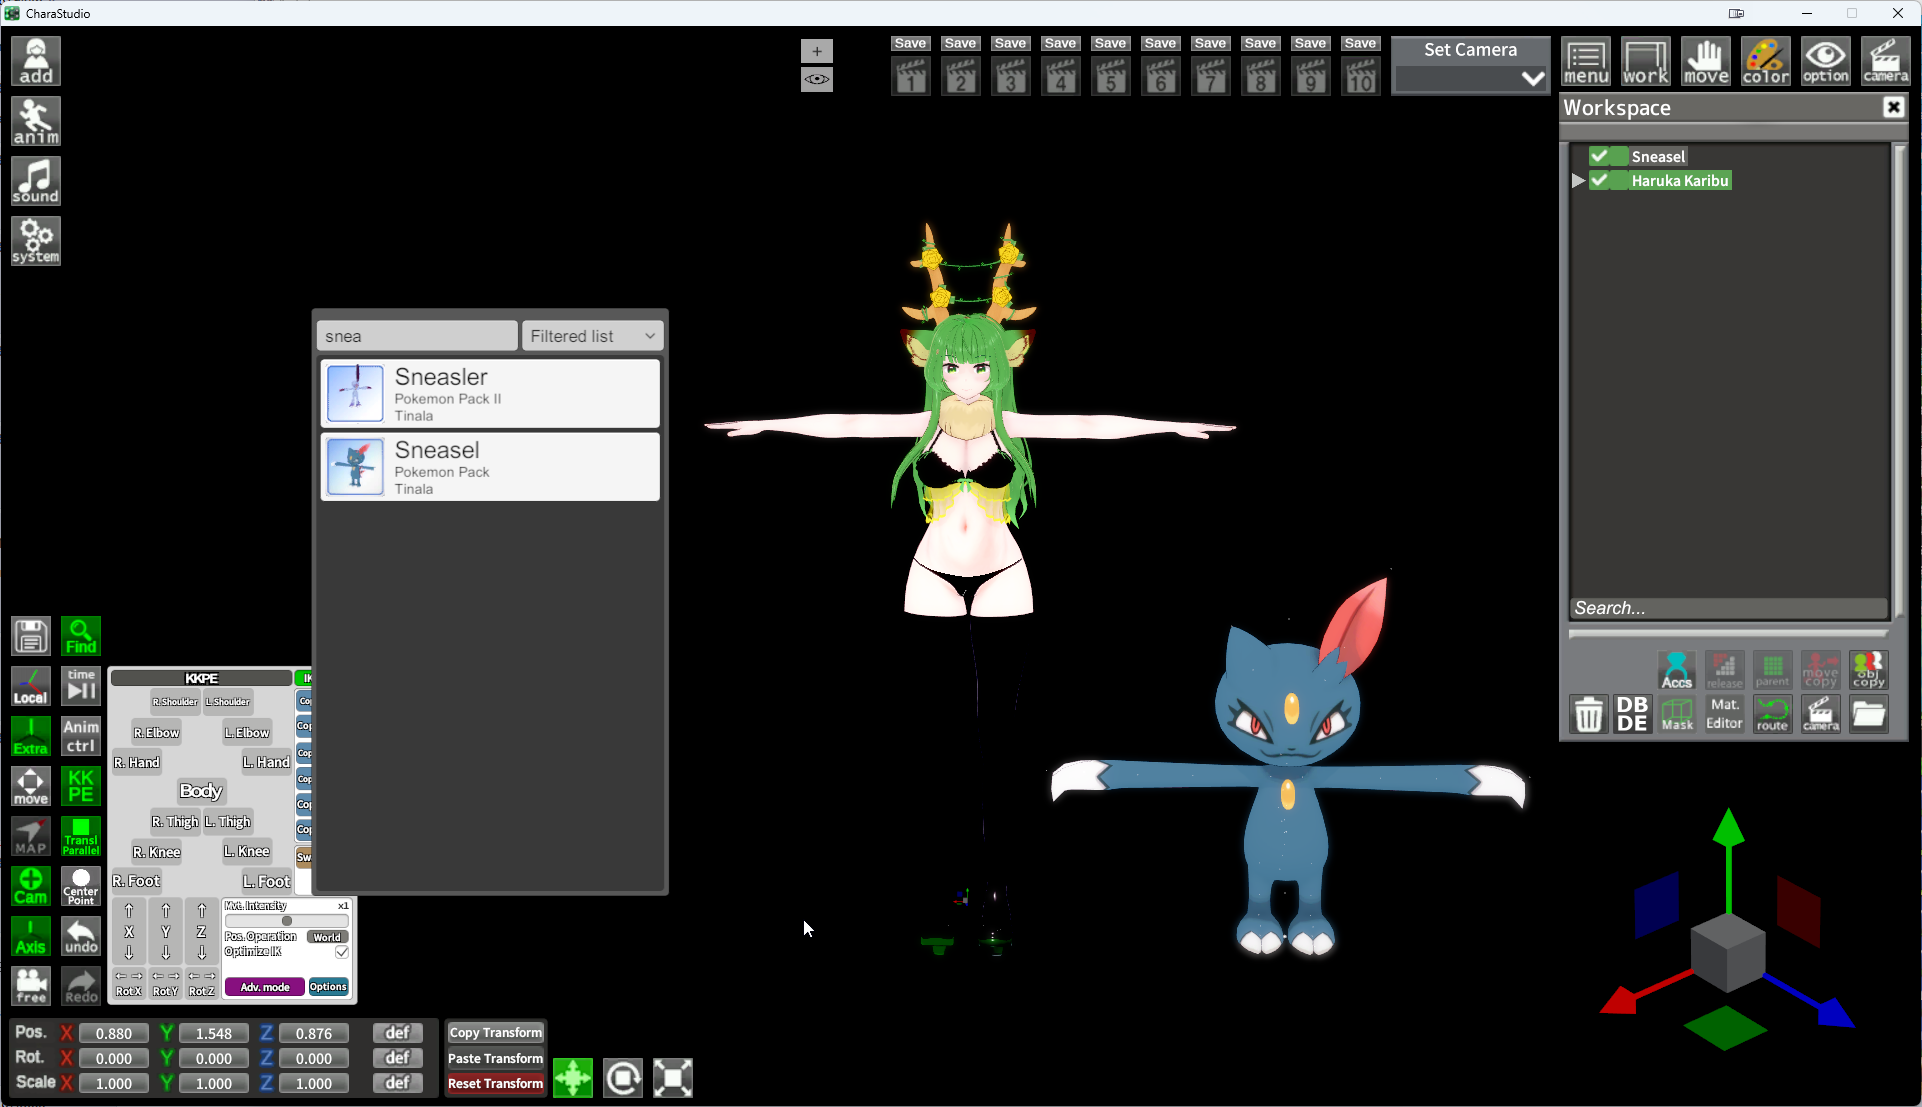Image resolution: width=1922 pixels, height=1107 pixels.
Task: Click the free camera icon
Action: (31, 986)
